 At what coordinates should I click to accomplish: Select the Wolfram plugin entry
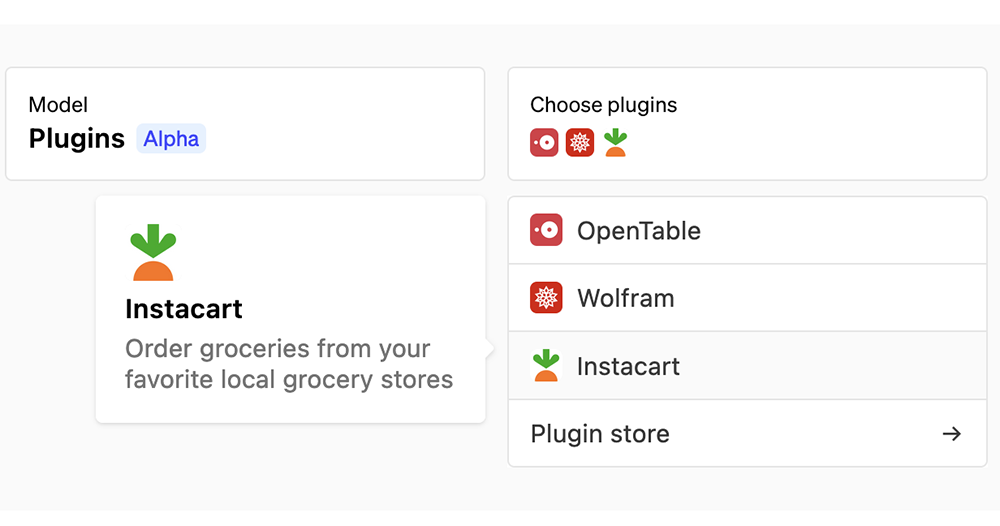[747, 298]
